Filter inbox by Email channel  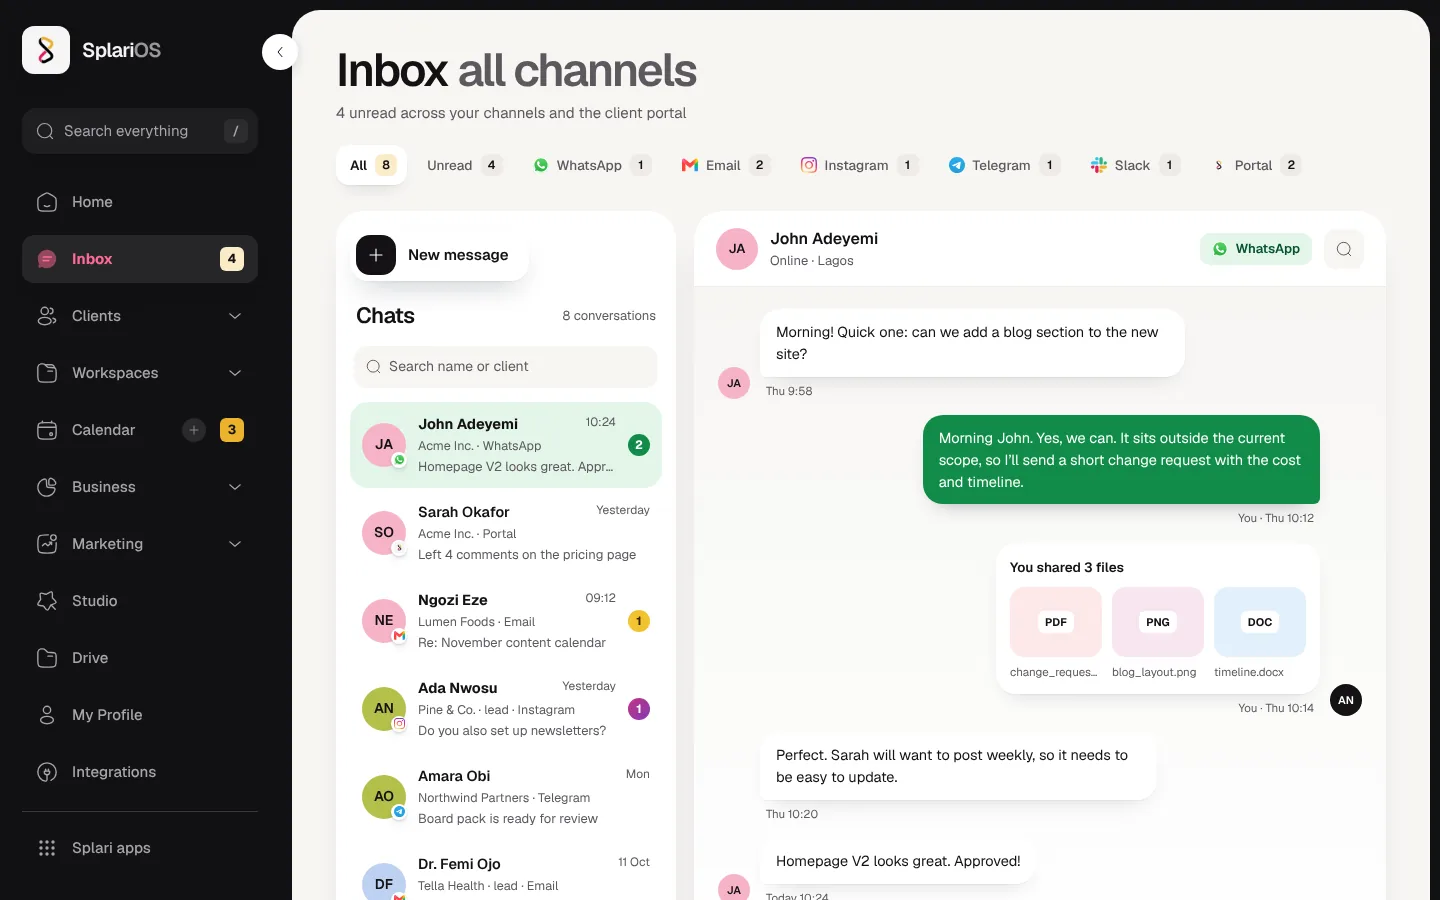(725, 165)
